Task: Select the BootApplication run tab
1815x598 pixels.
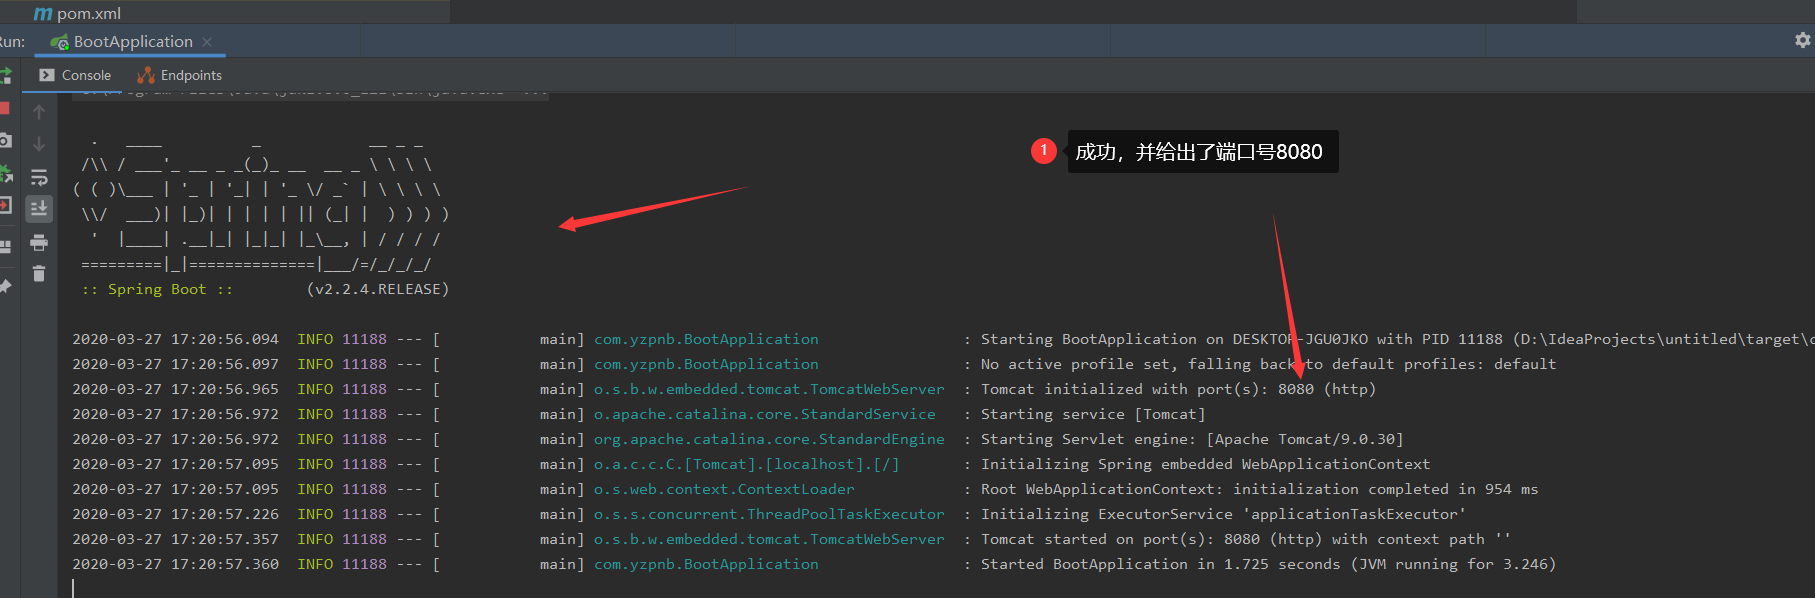Action: tap(130, 41)
